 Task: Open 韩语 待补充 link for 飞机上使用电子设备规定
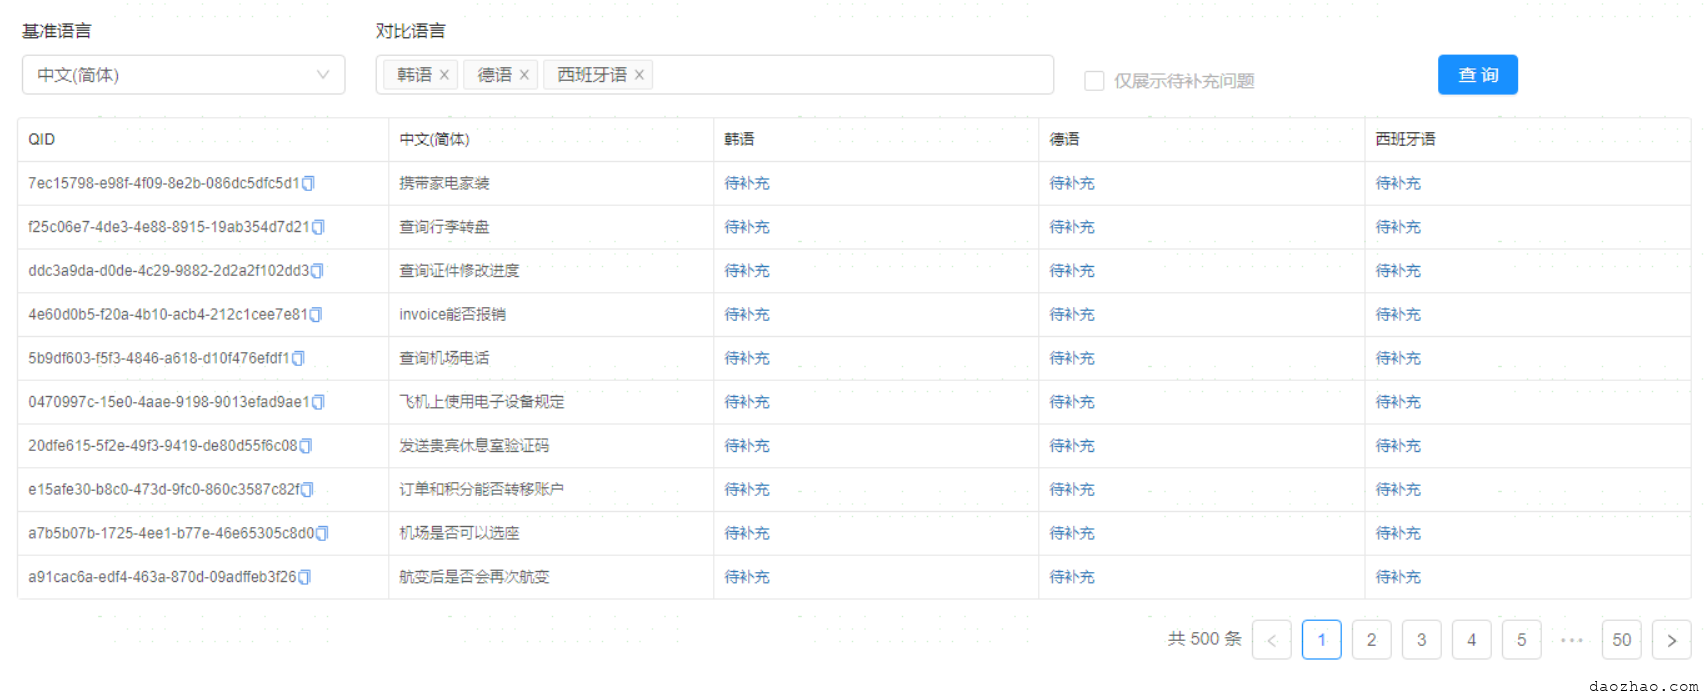pyautogui.click(x=747, y=403)
